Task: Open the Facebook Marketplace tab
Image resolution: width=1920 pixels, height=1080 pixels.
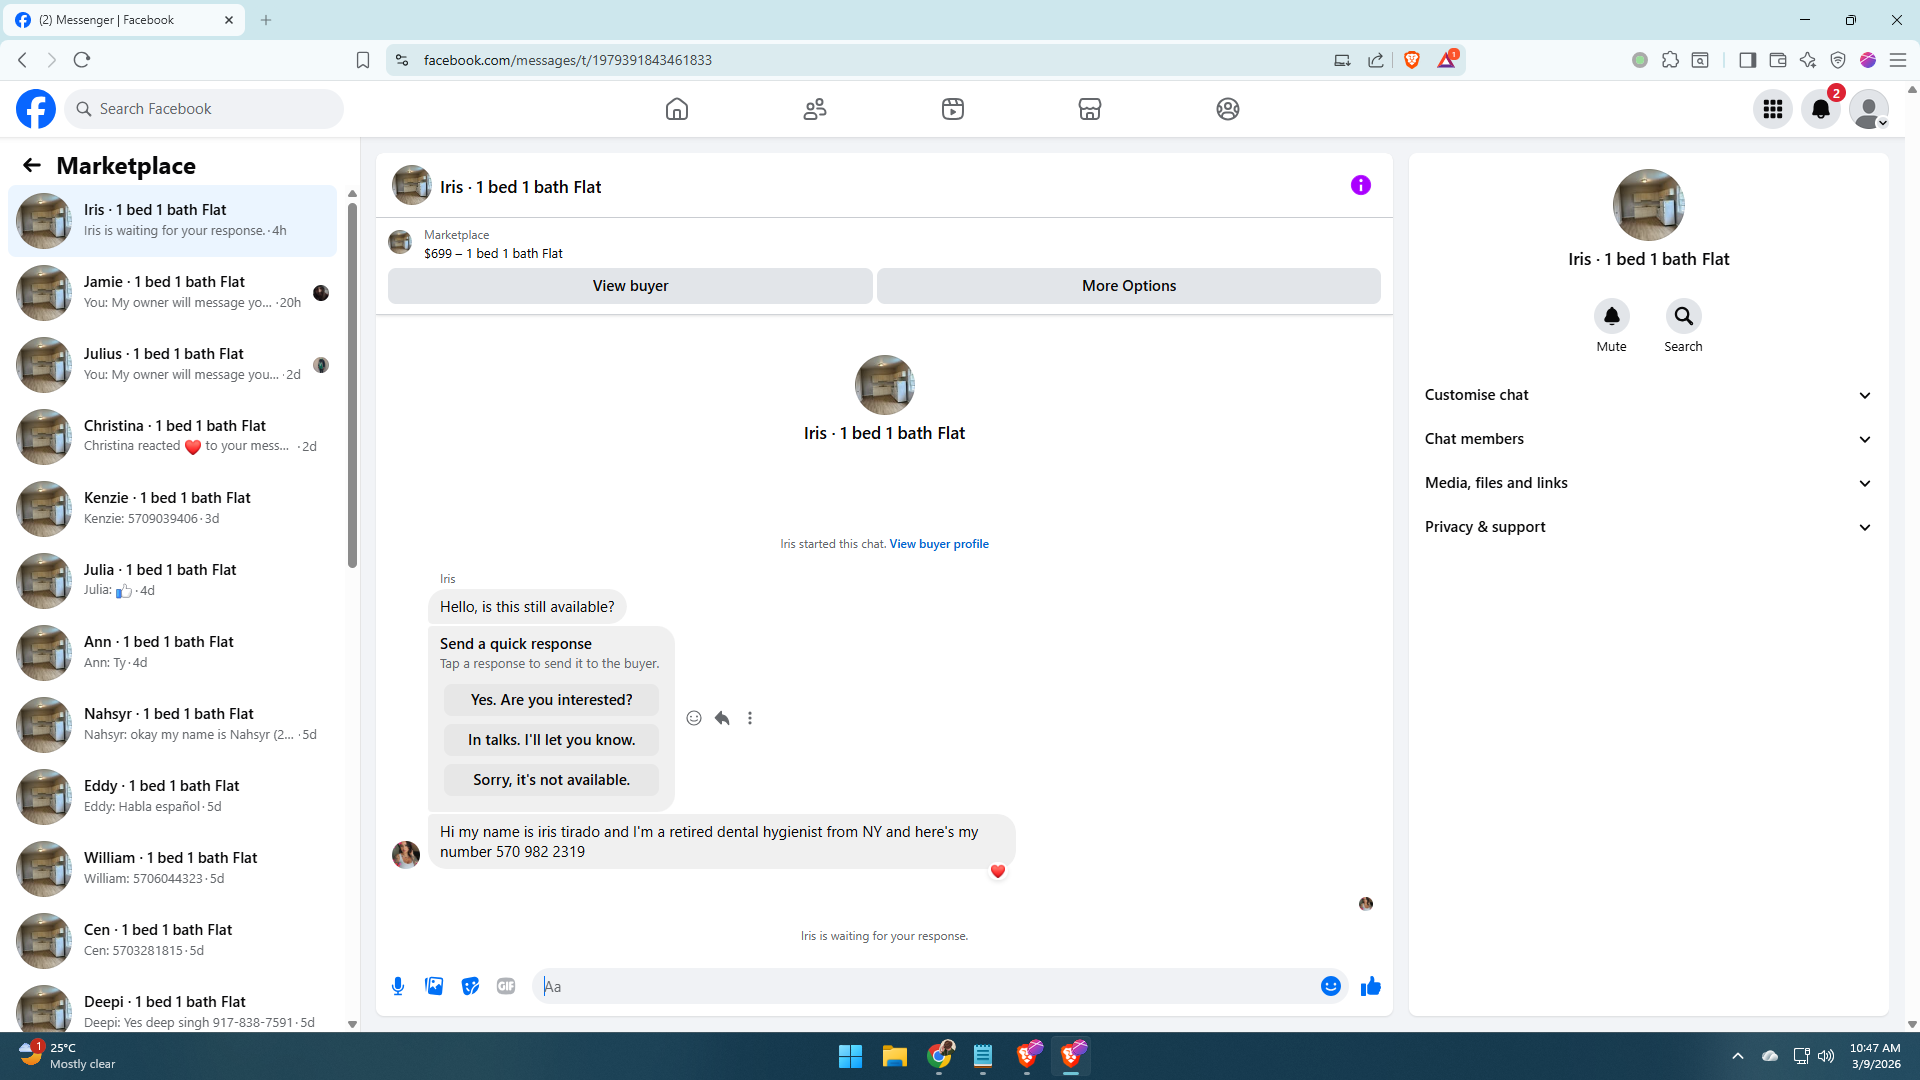Action: [x=1090, y=109]
